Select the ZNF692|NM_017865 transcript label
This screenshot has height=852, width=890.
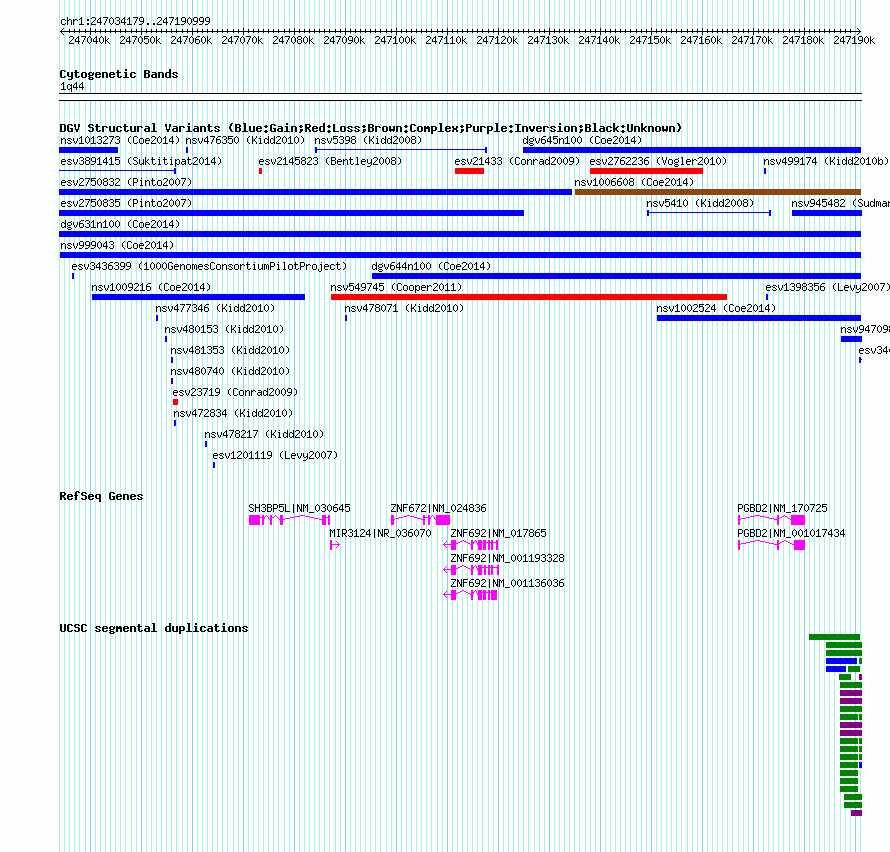pyautogui.click(x=498, y=533)
